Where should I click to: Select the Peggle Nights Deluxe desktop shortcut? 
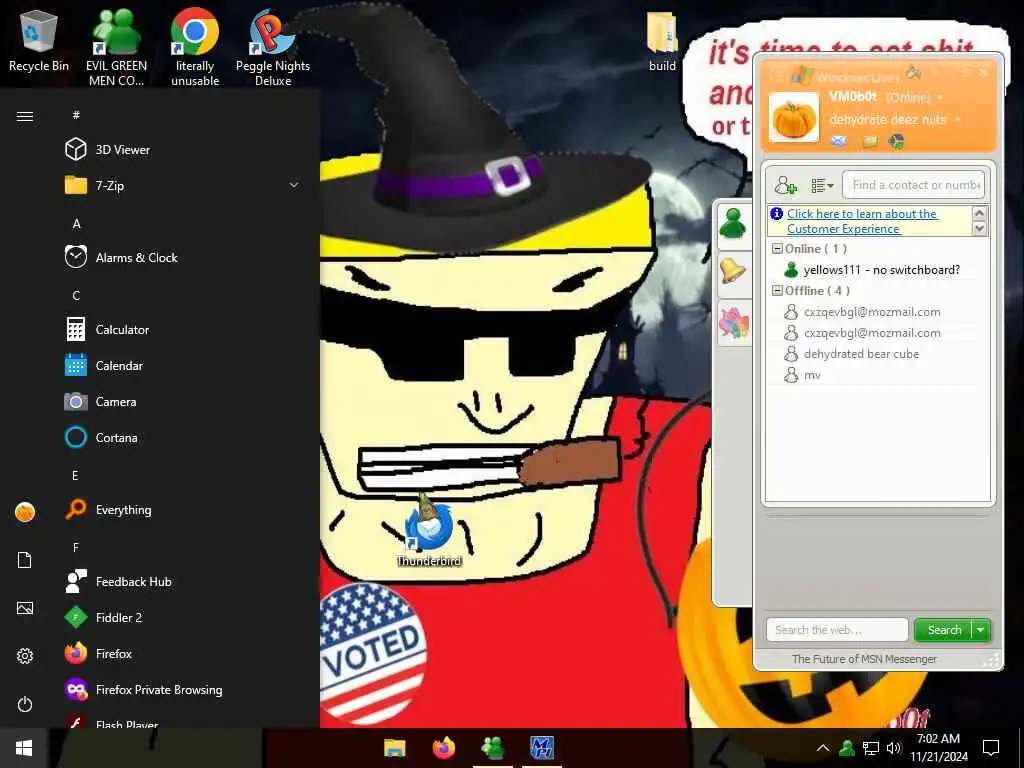click(273, 47)
